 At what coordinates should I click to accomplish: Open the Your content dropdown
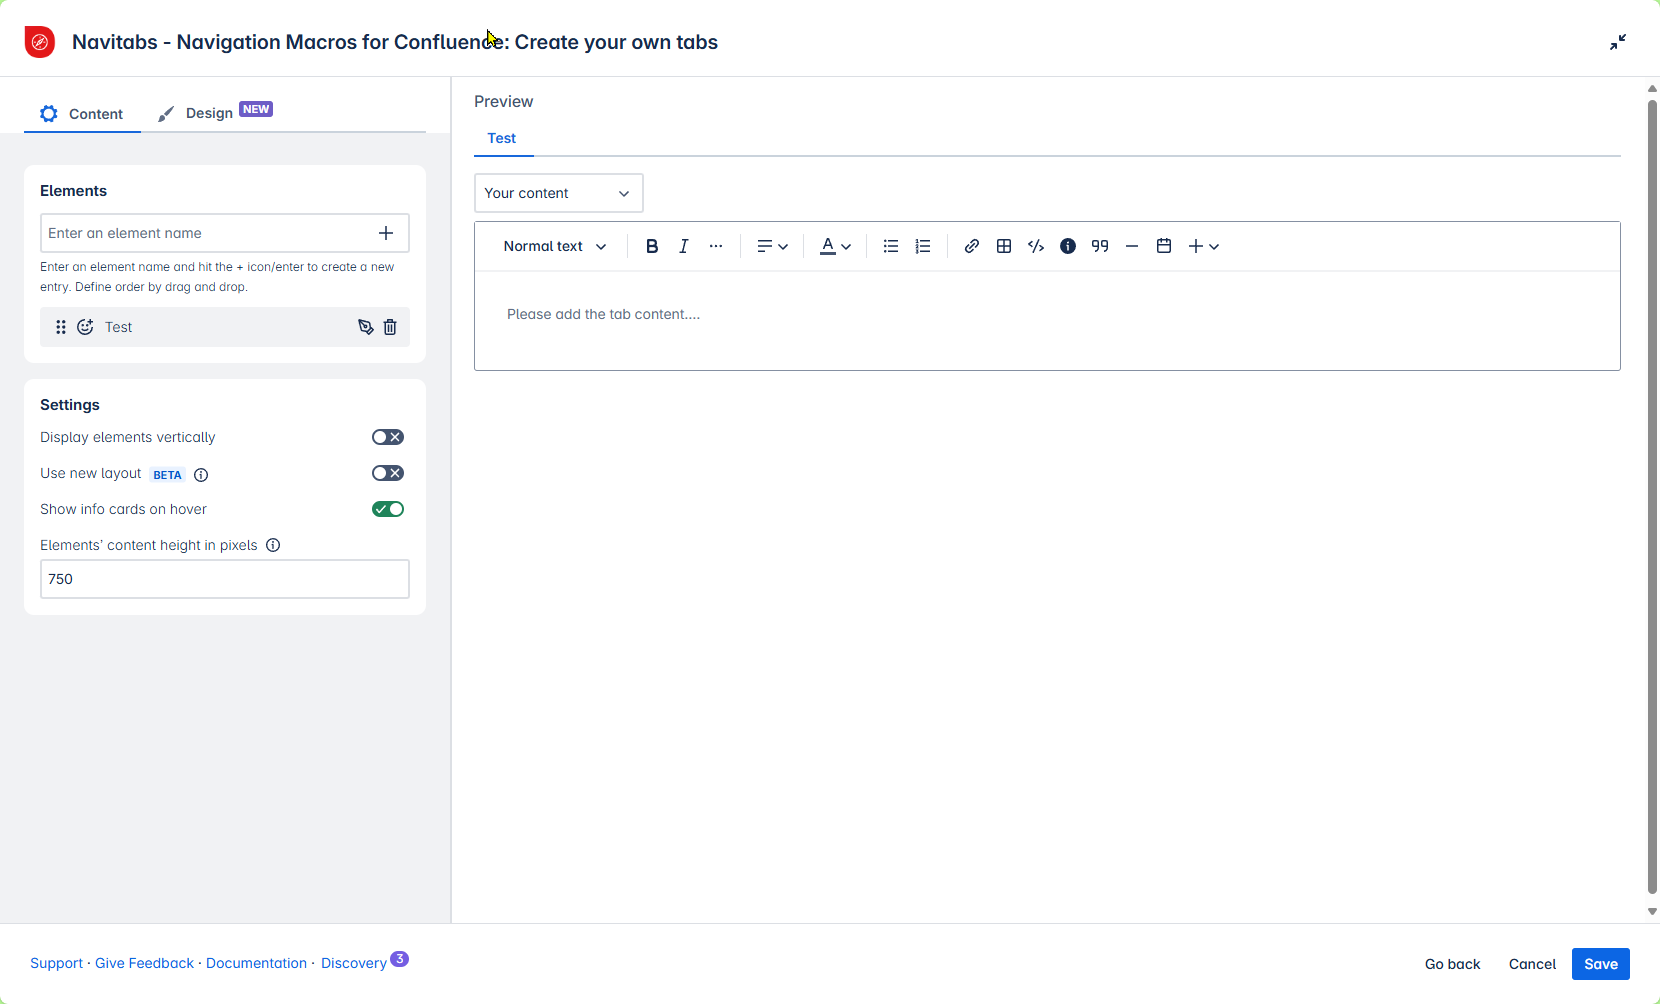pos(558,193)
